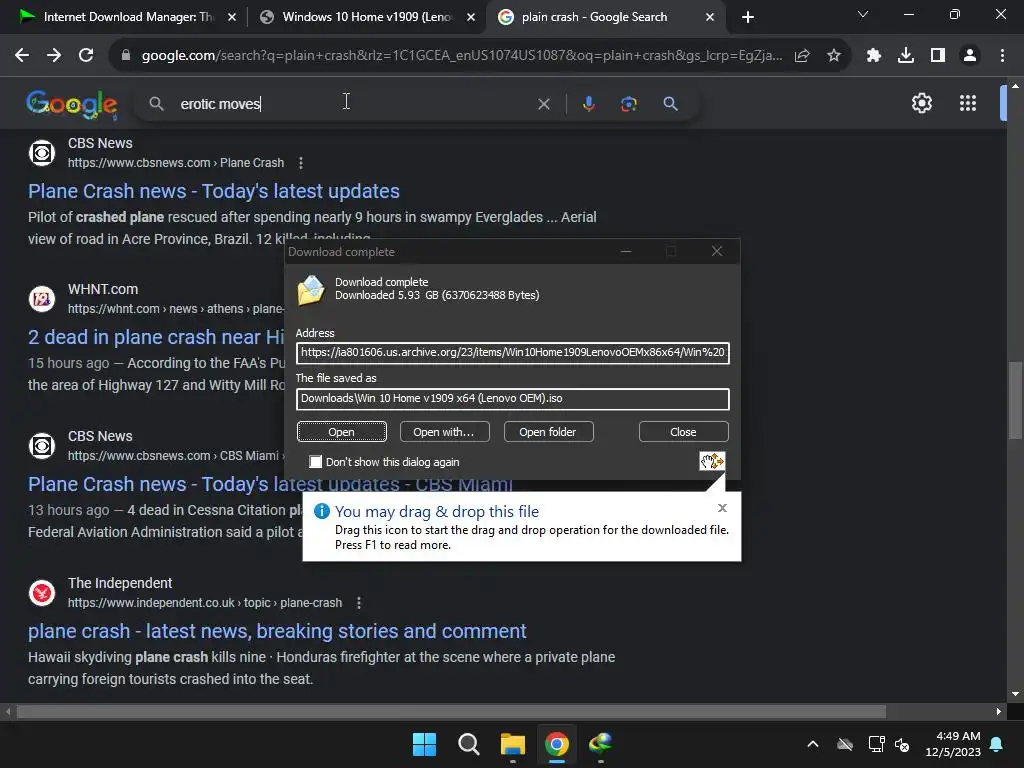Click the Google logo

tap(72, 104)
